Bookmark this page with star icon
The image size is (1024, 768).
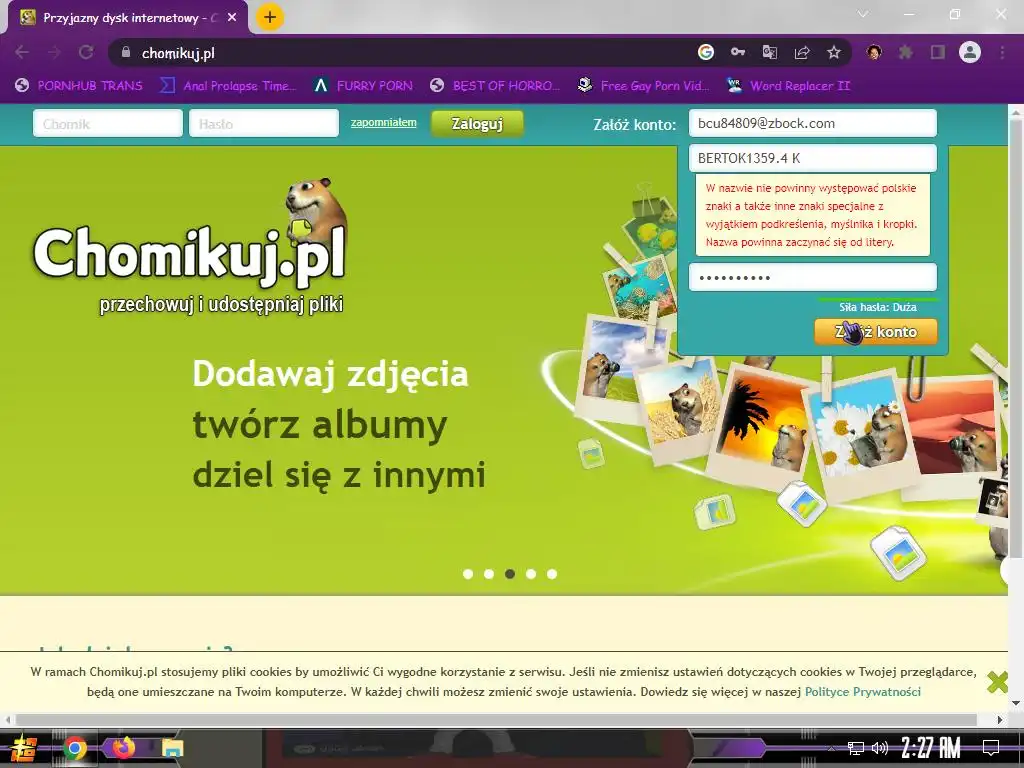[x=834, y=52]
